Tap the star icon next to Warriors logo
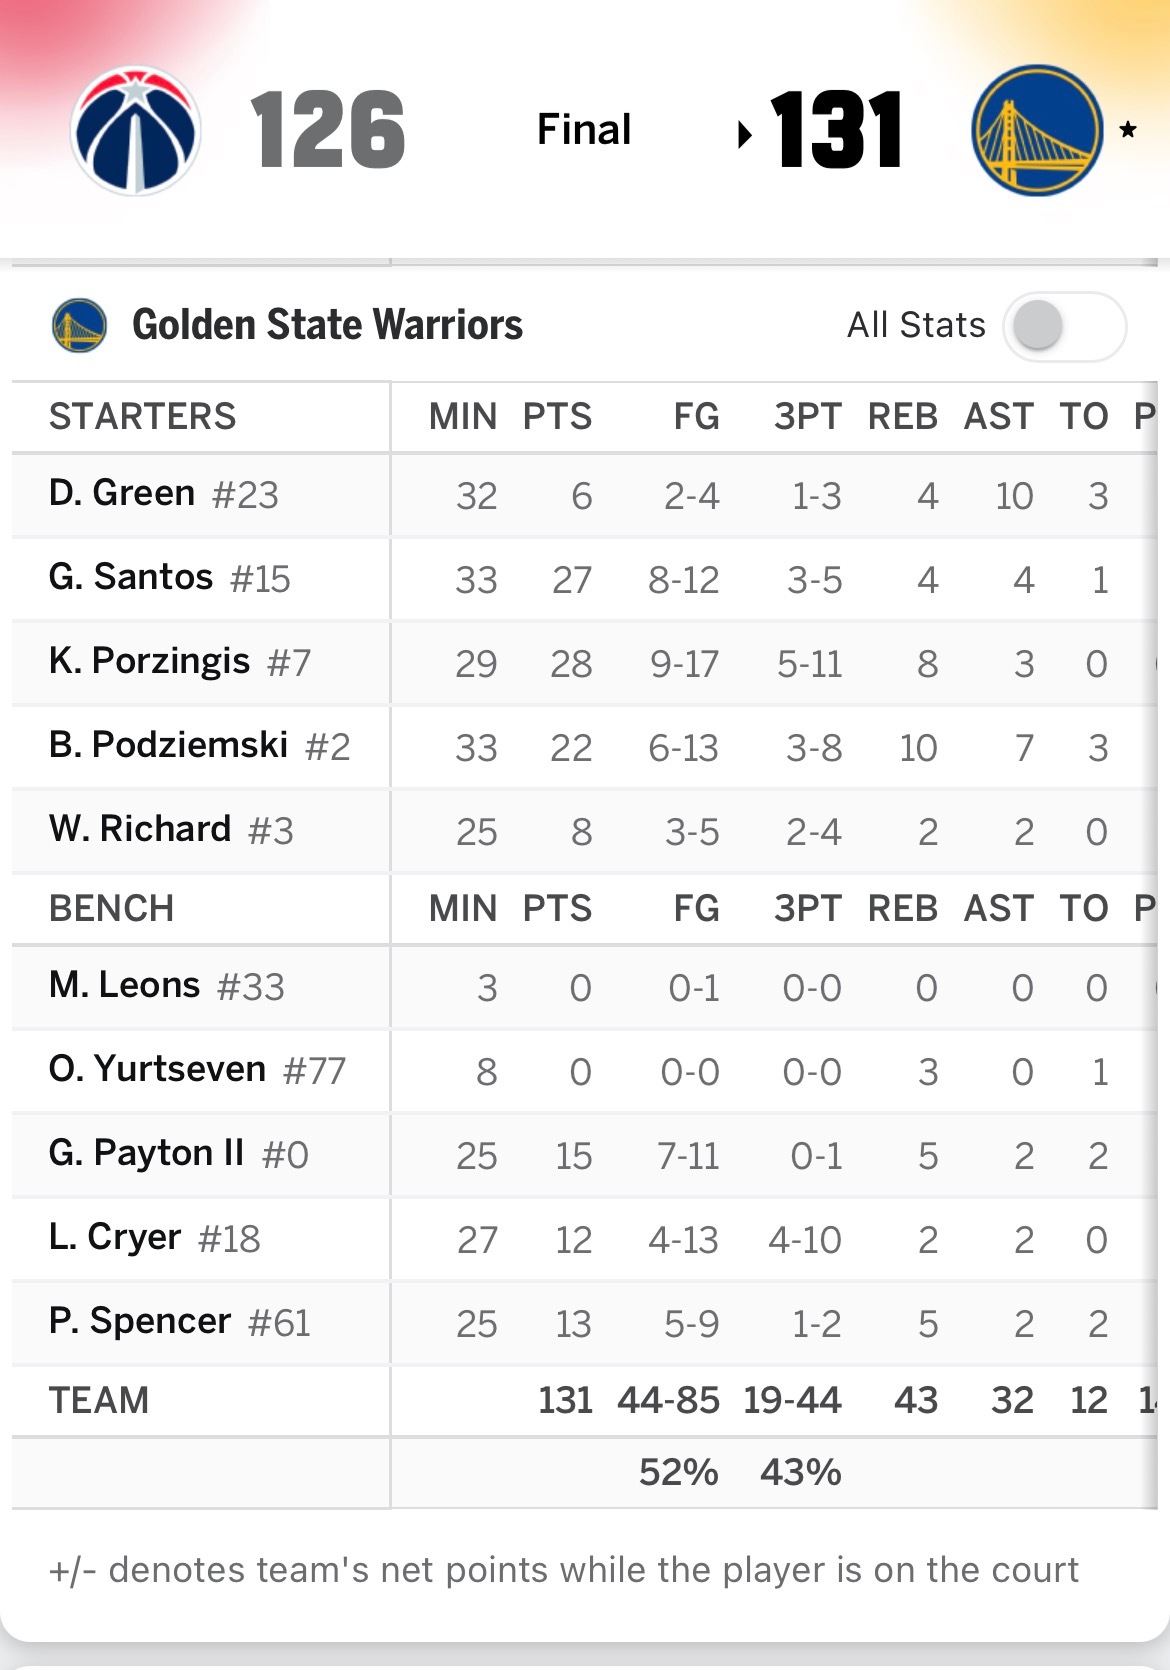This screenshot has width=1170, height=1670. tap(1128, 129)
